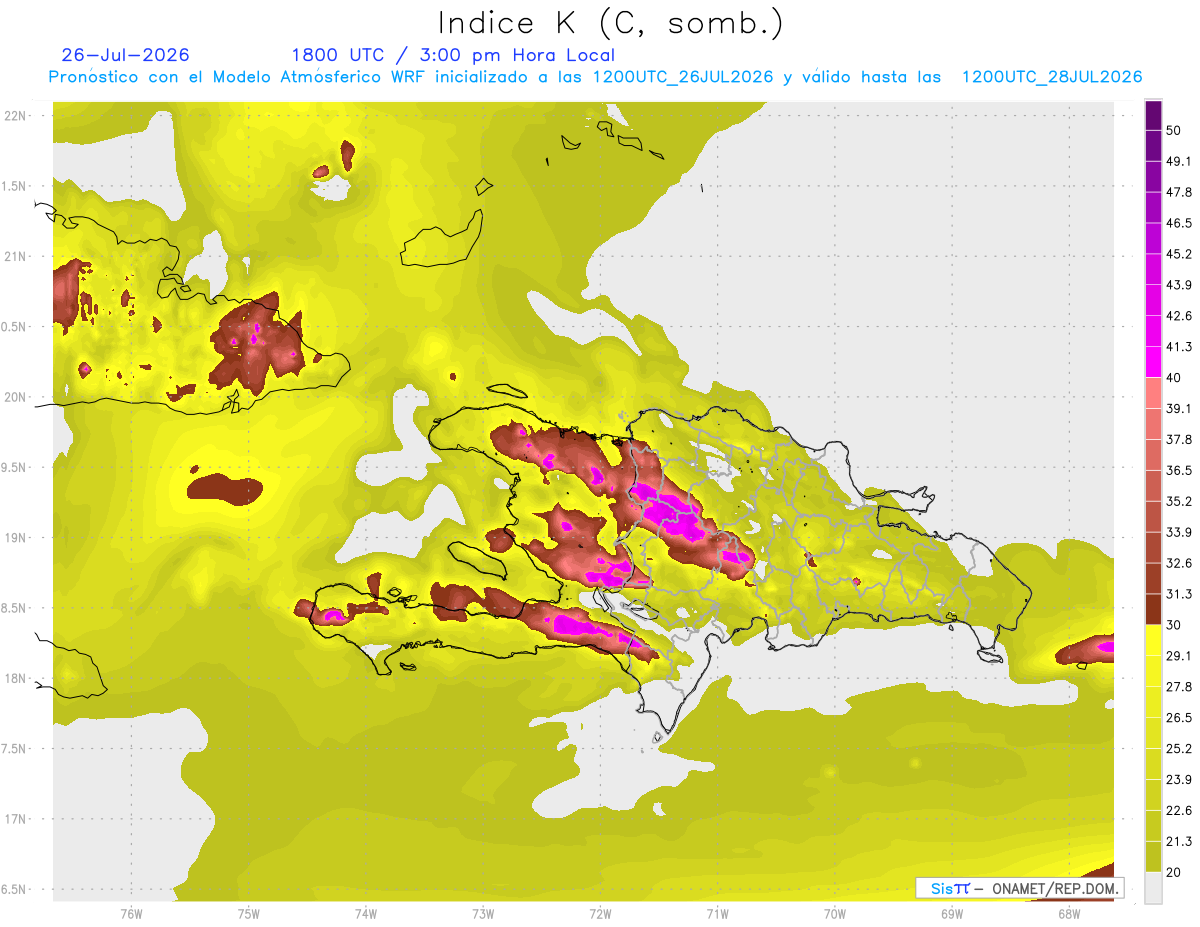Screen dimensions: 1200x927
Task: Click the bright yellow swatch between 29.1 and 30
Action: 1154,640
